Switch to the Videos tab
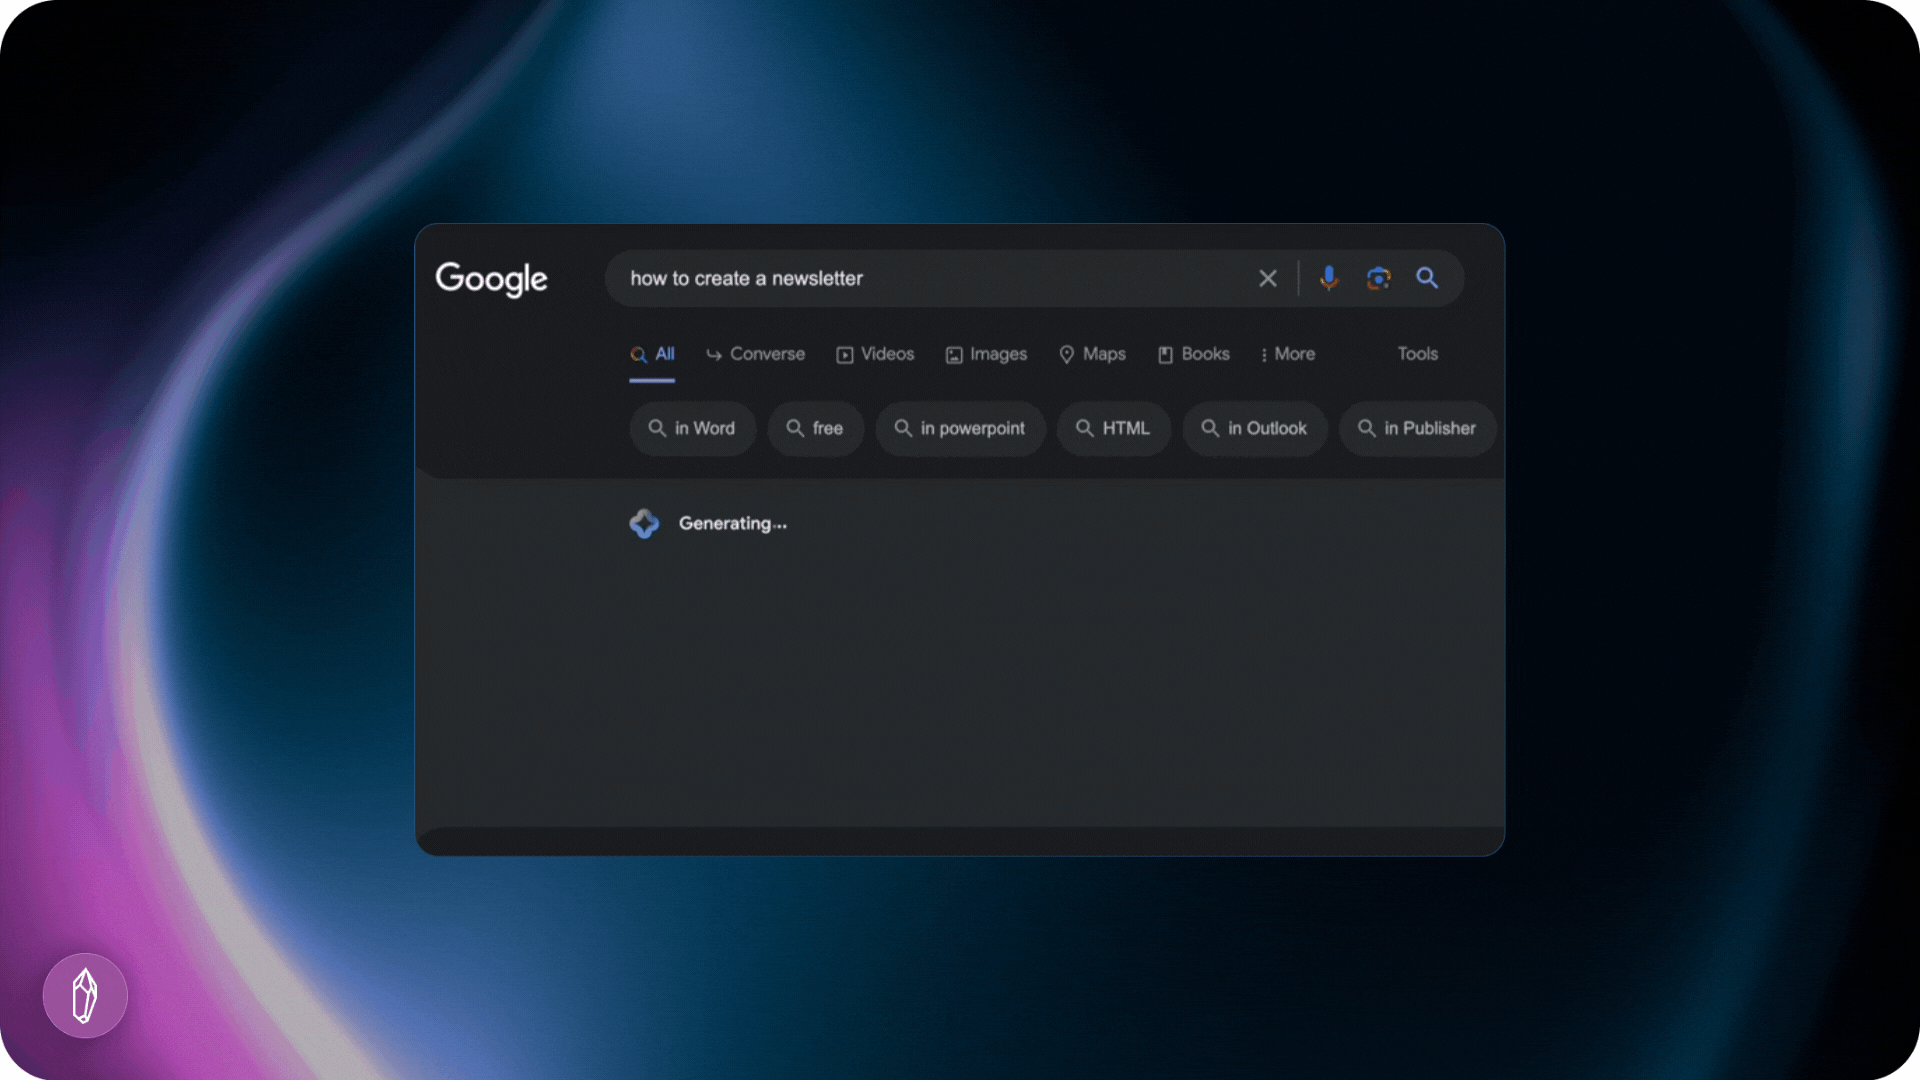The width and height of the screenshot is (1920, 1080). 875,354
